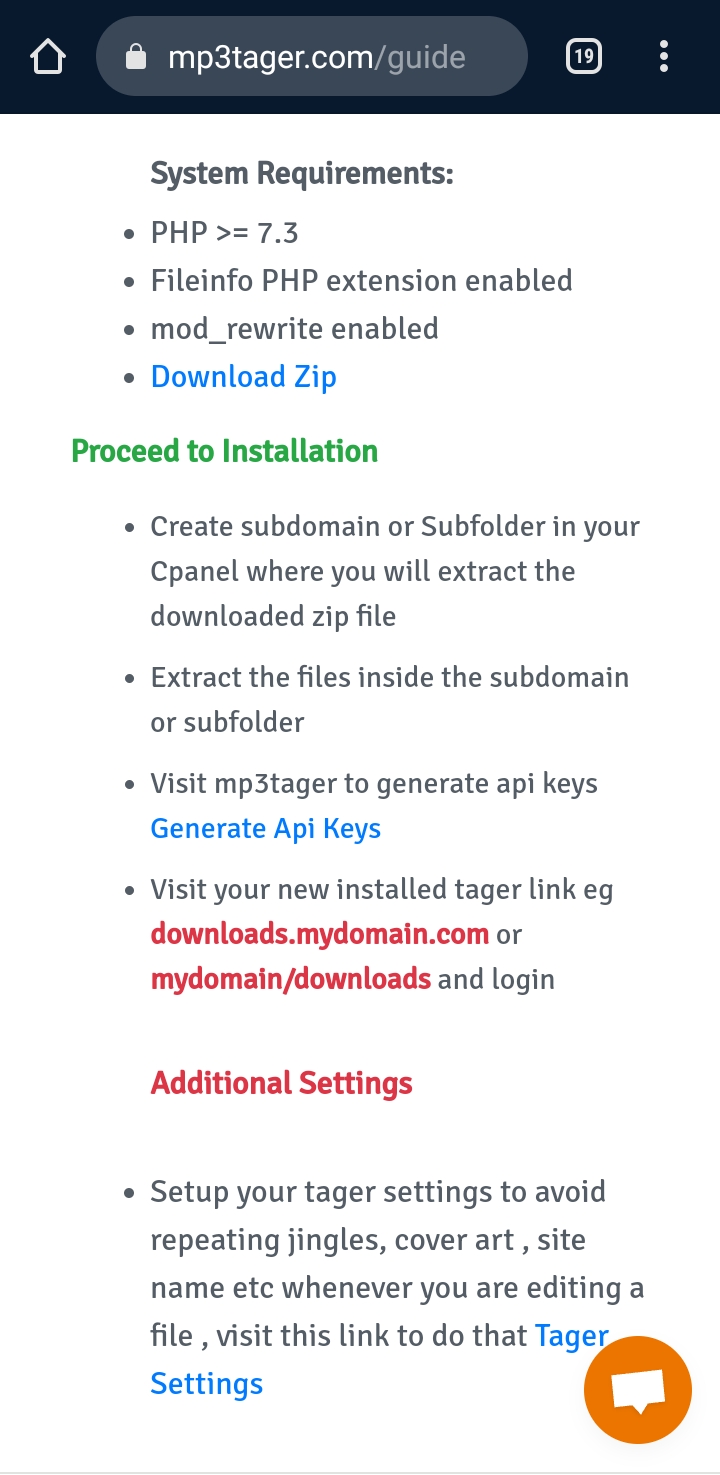
Task: Focus the mp3tager.com/guide address bar
Action: (x=316, y=58)
